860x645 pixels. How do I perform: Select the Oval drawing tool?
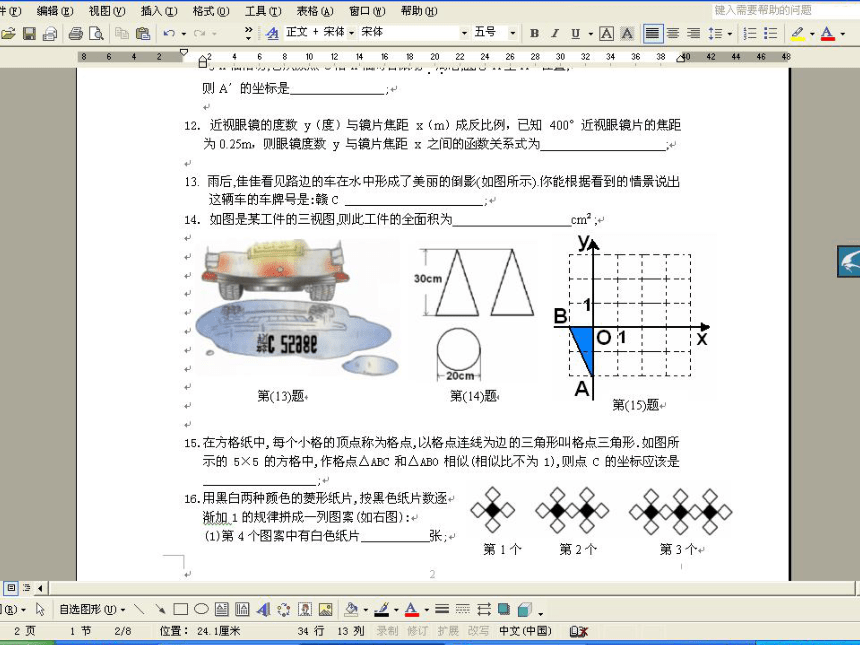click(201, 609)
